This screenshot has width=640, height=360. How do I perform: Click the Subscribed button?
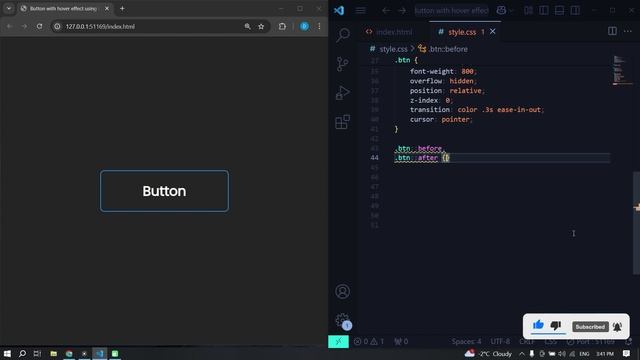[590, 327]
